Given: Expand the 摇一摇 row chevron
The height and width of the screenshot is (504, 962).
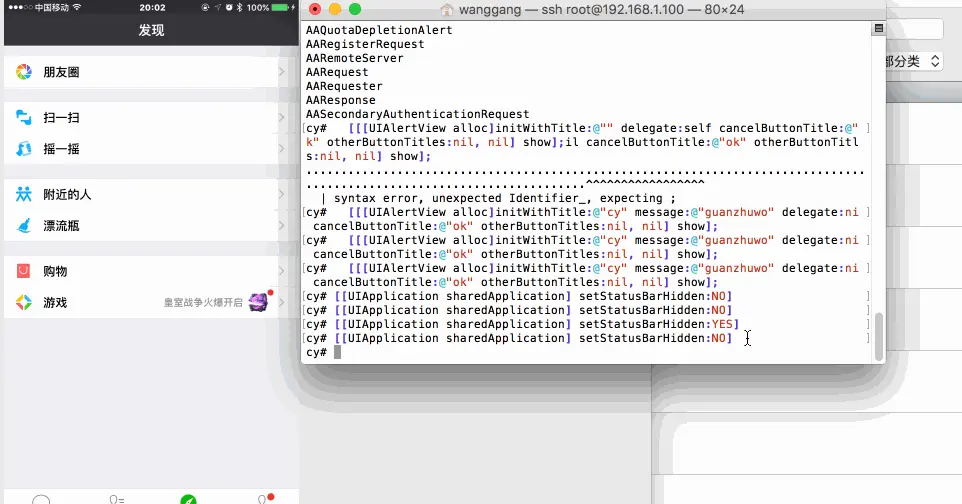Looking at the screenshot, I should [x=282, y=149].
